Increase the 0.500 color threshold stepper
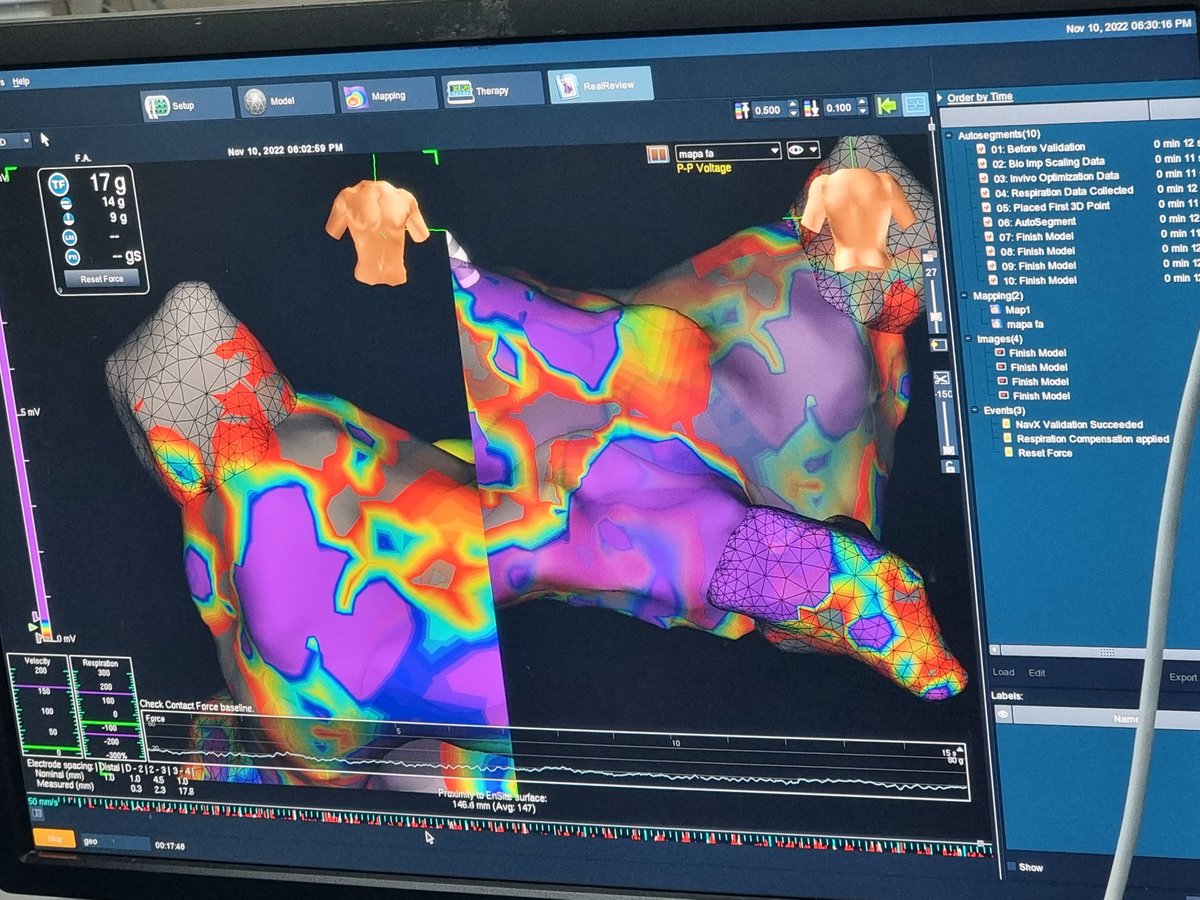Screen dimensions: 1200x900 (792, 104)
